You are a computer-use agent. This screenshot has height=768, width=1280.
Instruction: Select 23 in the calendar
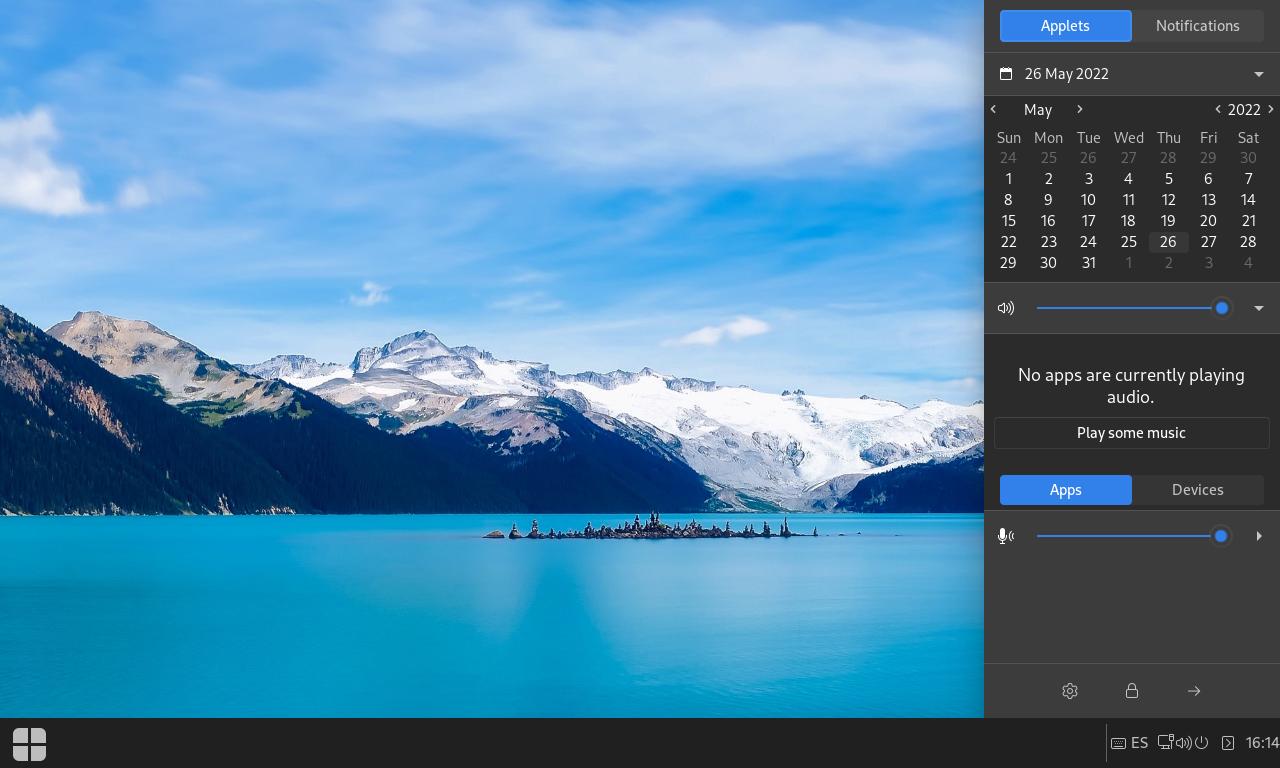click(x=1048, y=242)
